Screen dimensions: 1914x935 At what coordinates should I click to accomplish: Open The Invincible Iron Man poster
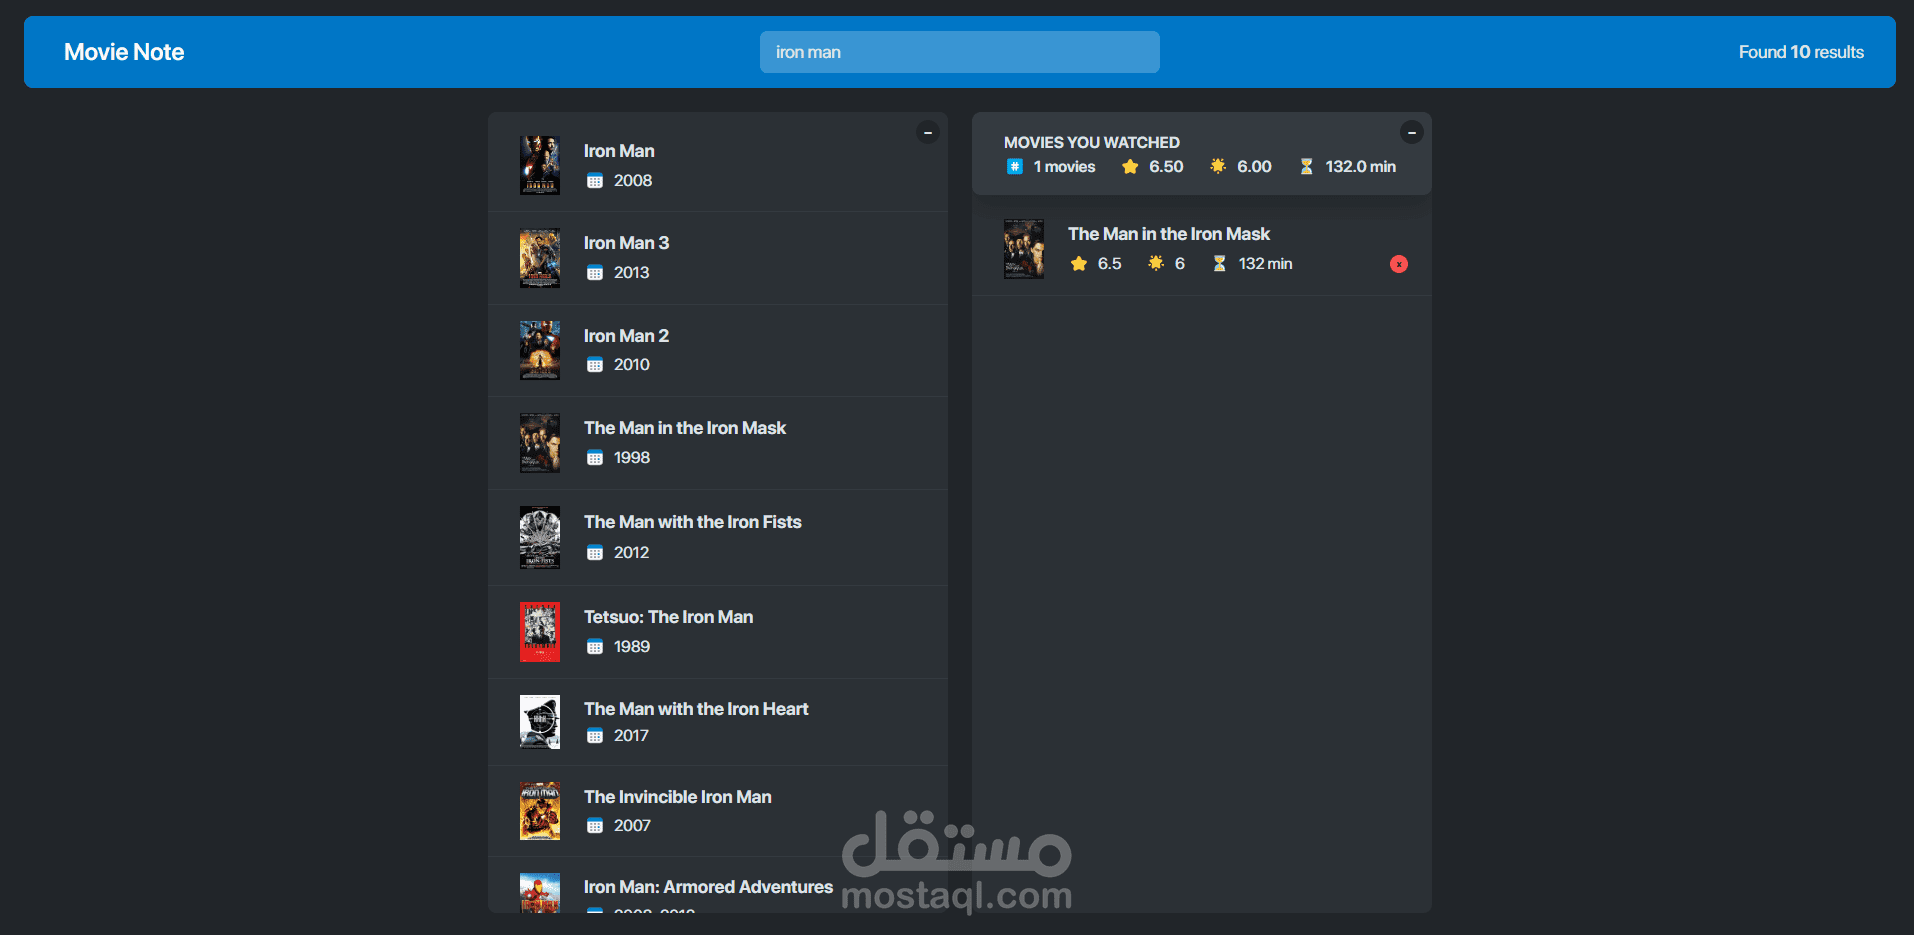point(540,811)
